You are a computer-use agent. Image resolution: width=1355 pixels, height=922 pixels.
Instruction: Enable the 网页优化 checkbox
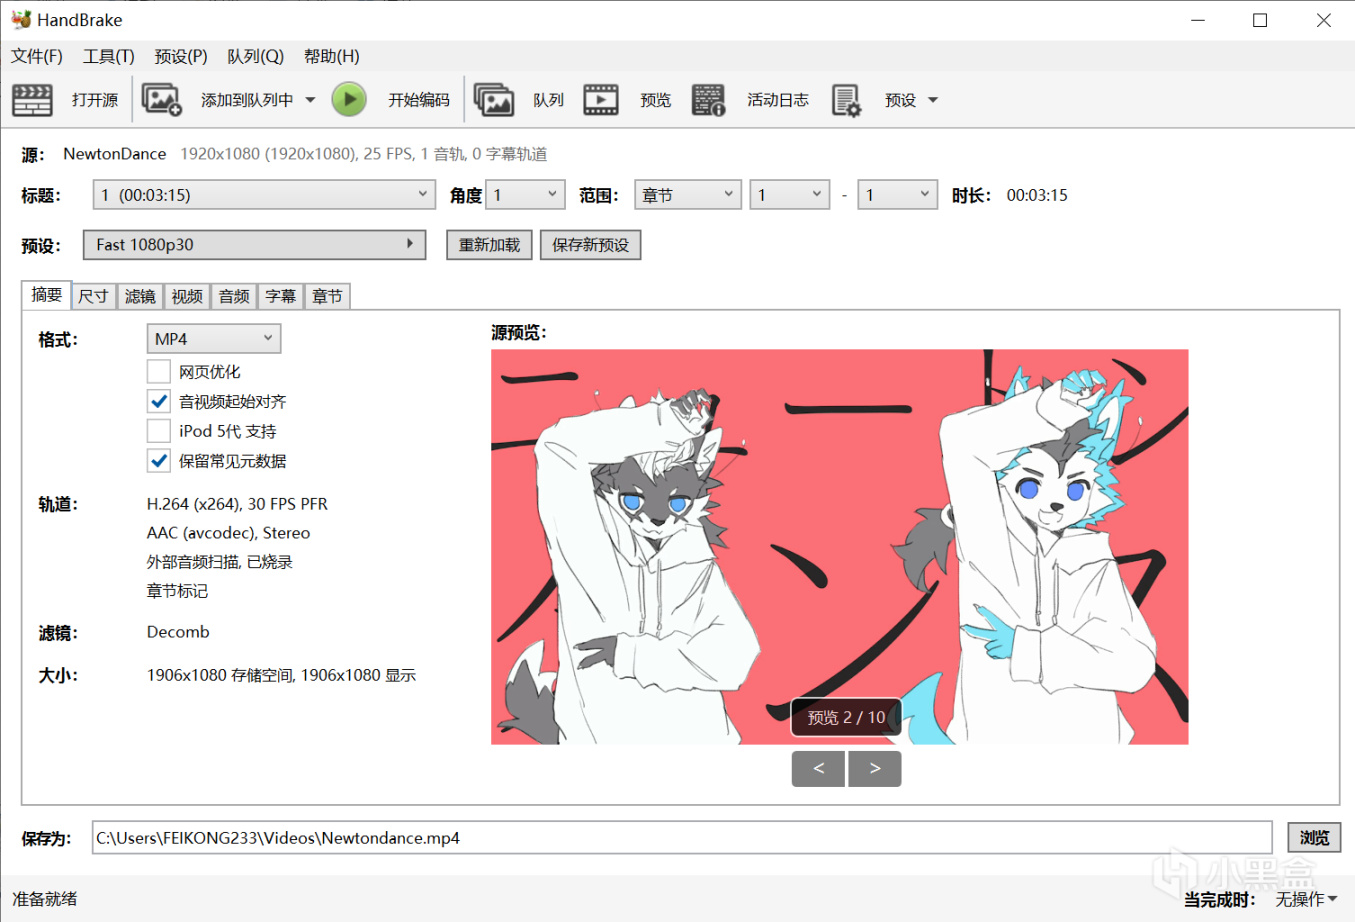point(159,372)
